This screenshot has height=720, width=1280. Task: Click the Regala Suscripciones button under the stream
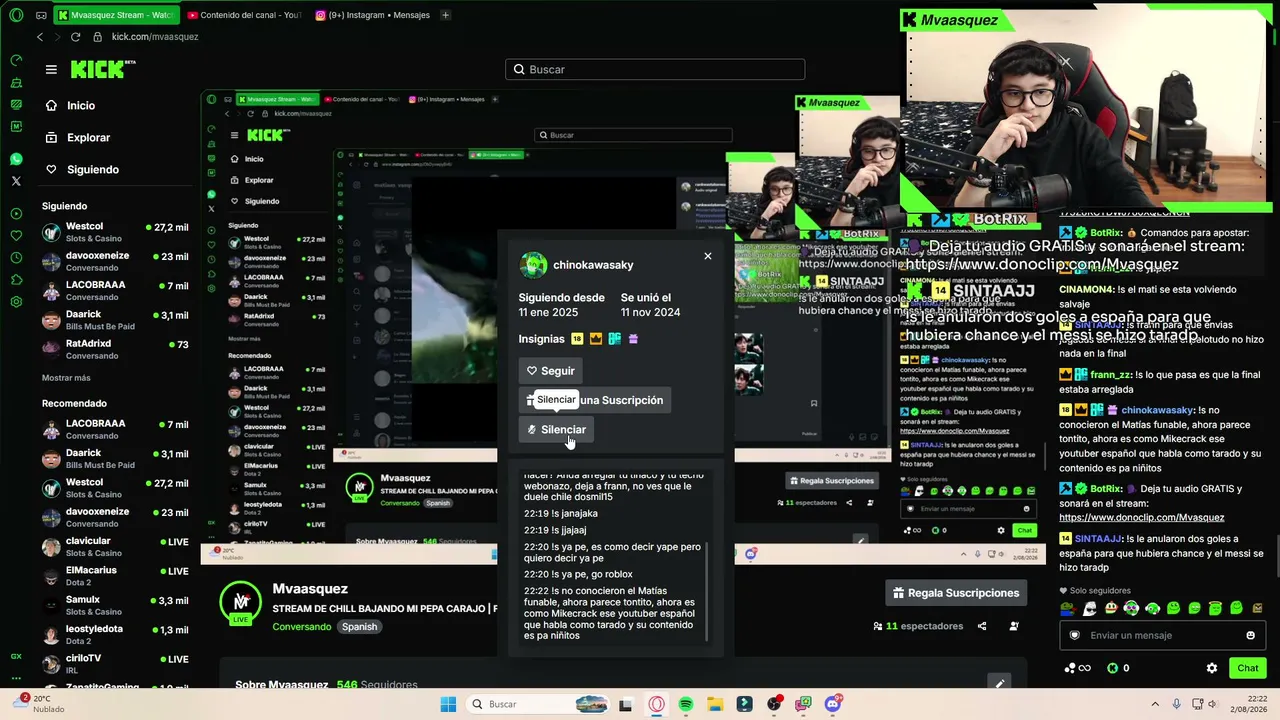(x=957, y=593)
